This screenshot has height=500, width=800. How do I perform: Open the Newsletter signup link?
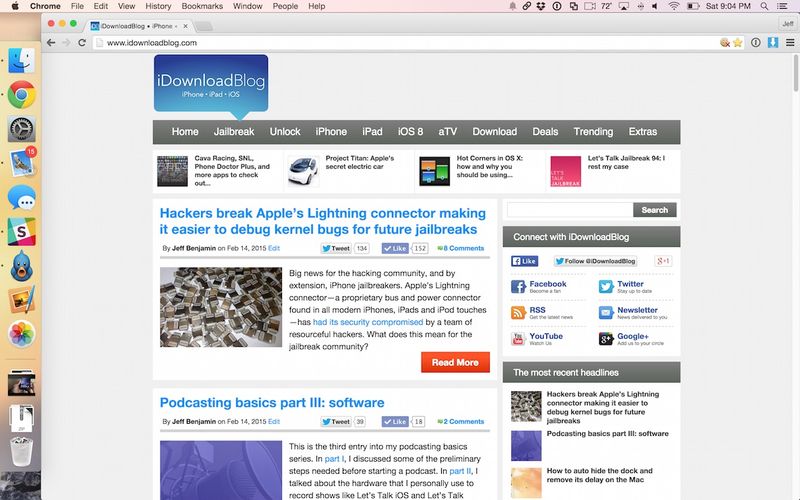tap(637, 310)
